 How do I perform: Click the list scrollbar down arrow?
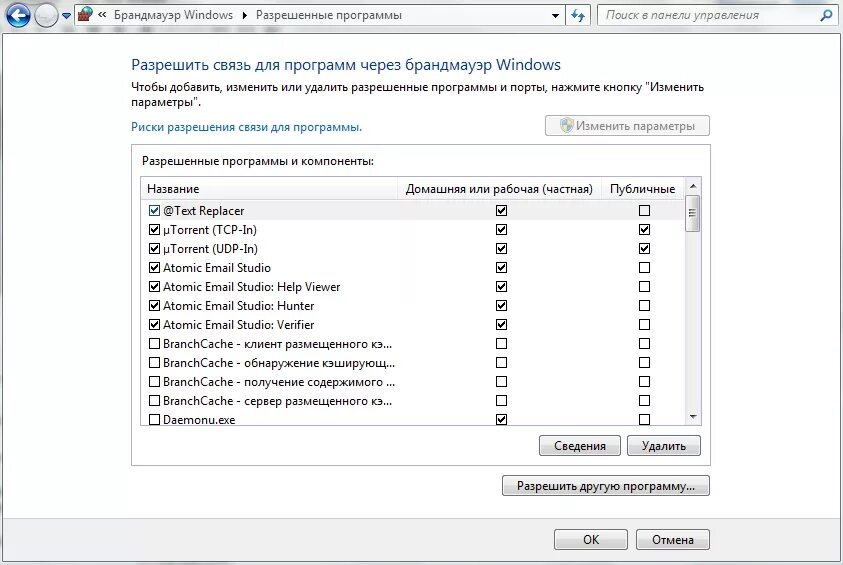click(693, 417)
